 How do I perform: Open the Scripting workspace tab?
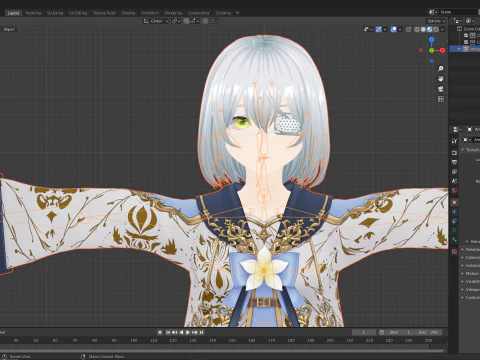tap(223, 13)
